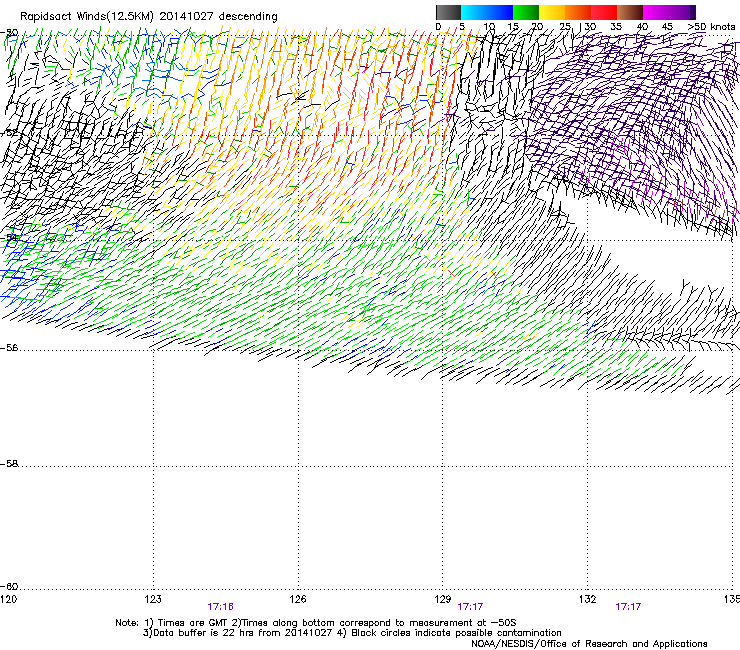Click the purple time label '17:18'
This screenshot has width=740, height=650.
click(220, 607)
